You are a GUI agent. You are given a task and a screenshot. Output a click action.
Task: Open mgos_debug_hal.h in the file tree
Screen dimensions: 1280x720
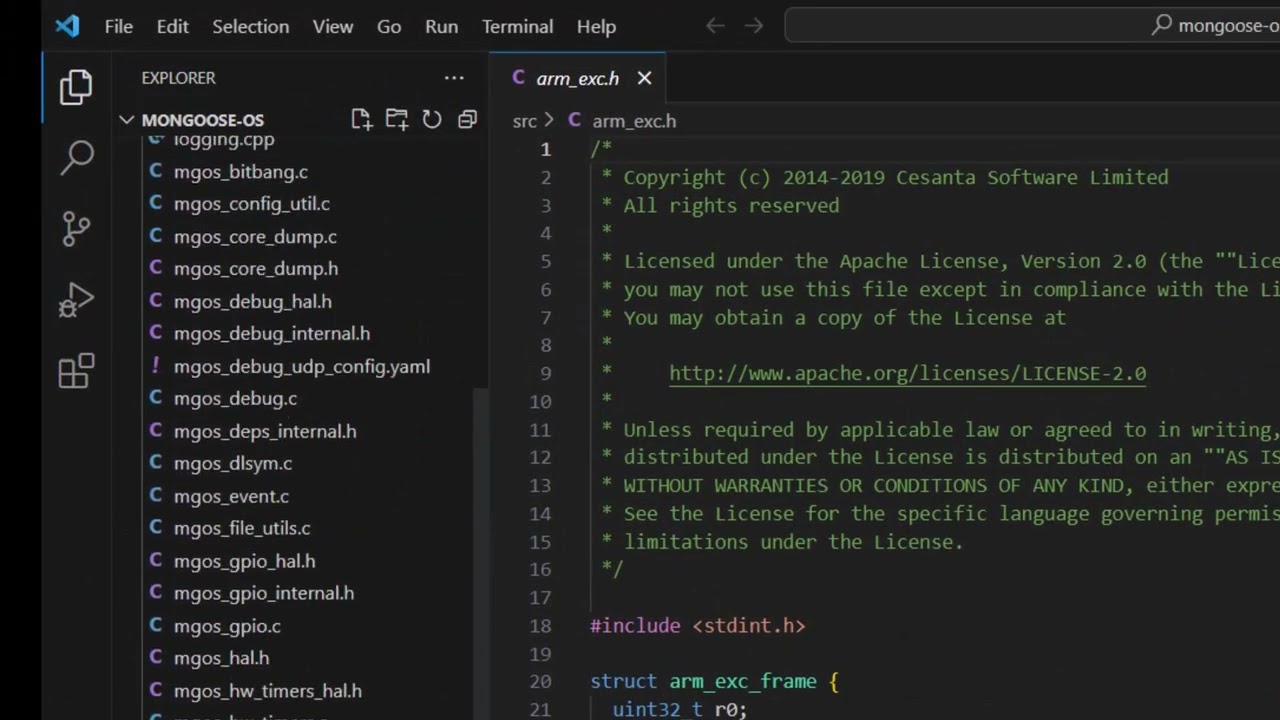pos(253,301)
